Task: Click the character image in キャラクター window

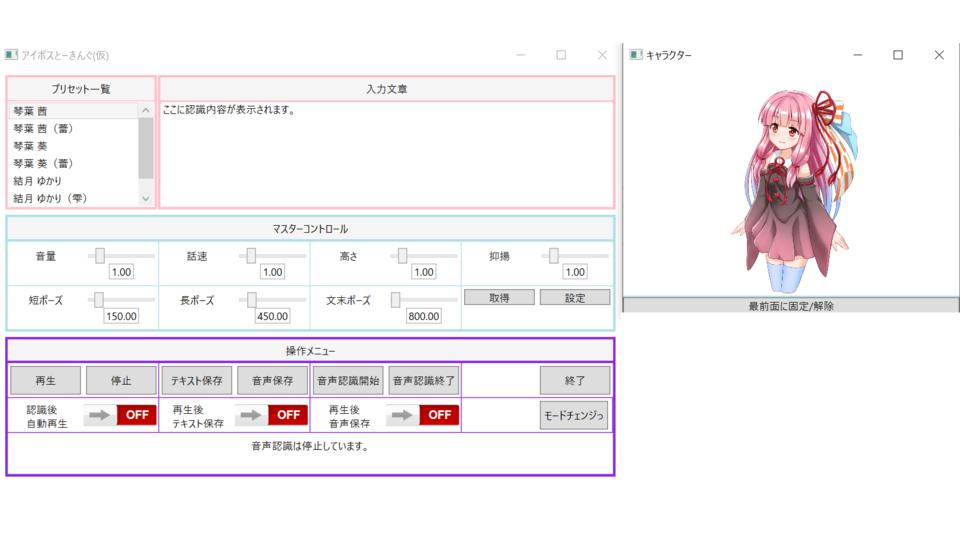Action: click(x=794, y=191)
